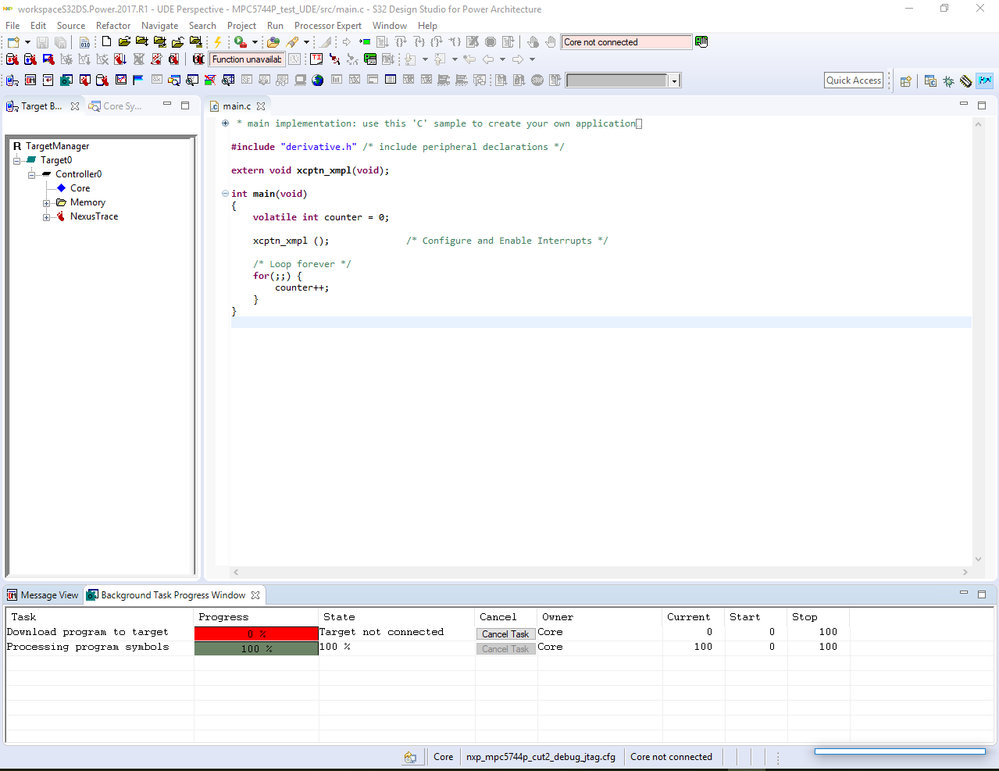Open the Processor Expert menu

click(x=327, y=25)
